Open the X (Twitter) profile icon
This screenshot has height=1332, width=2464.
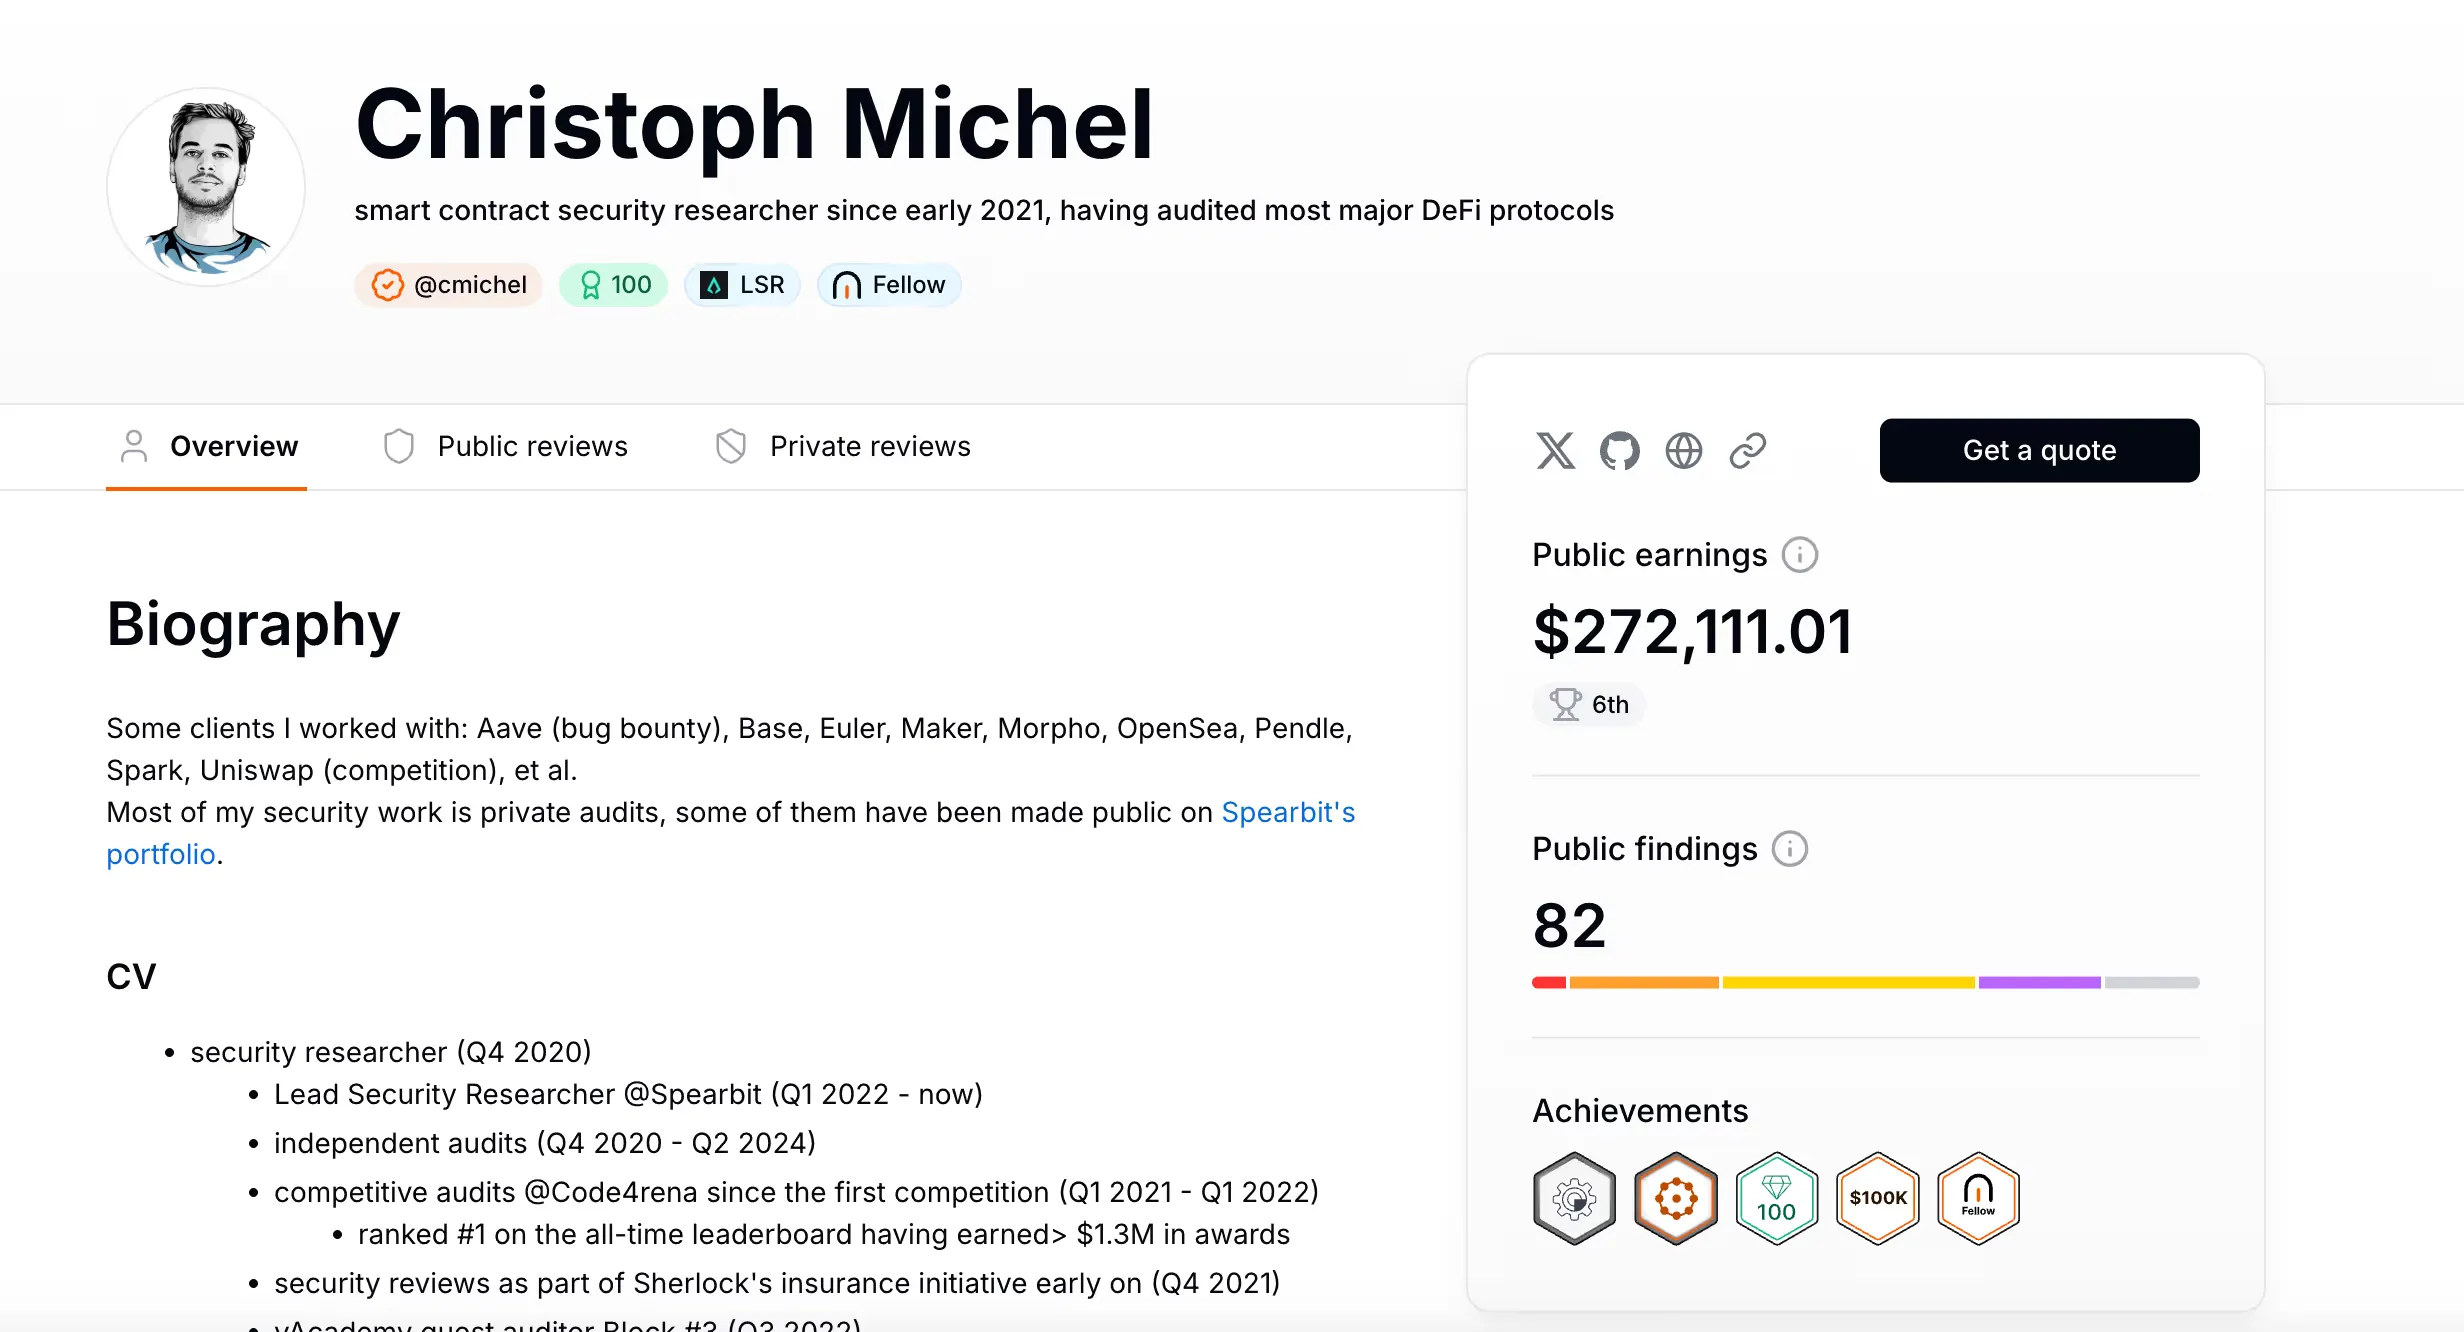coord(1555,451)
